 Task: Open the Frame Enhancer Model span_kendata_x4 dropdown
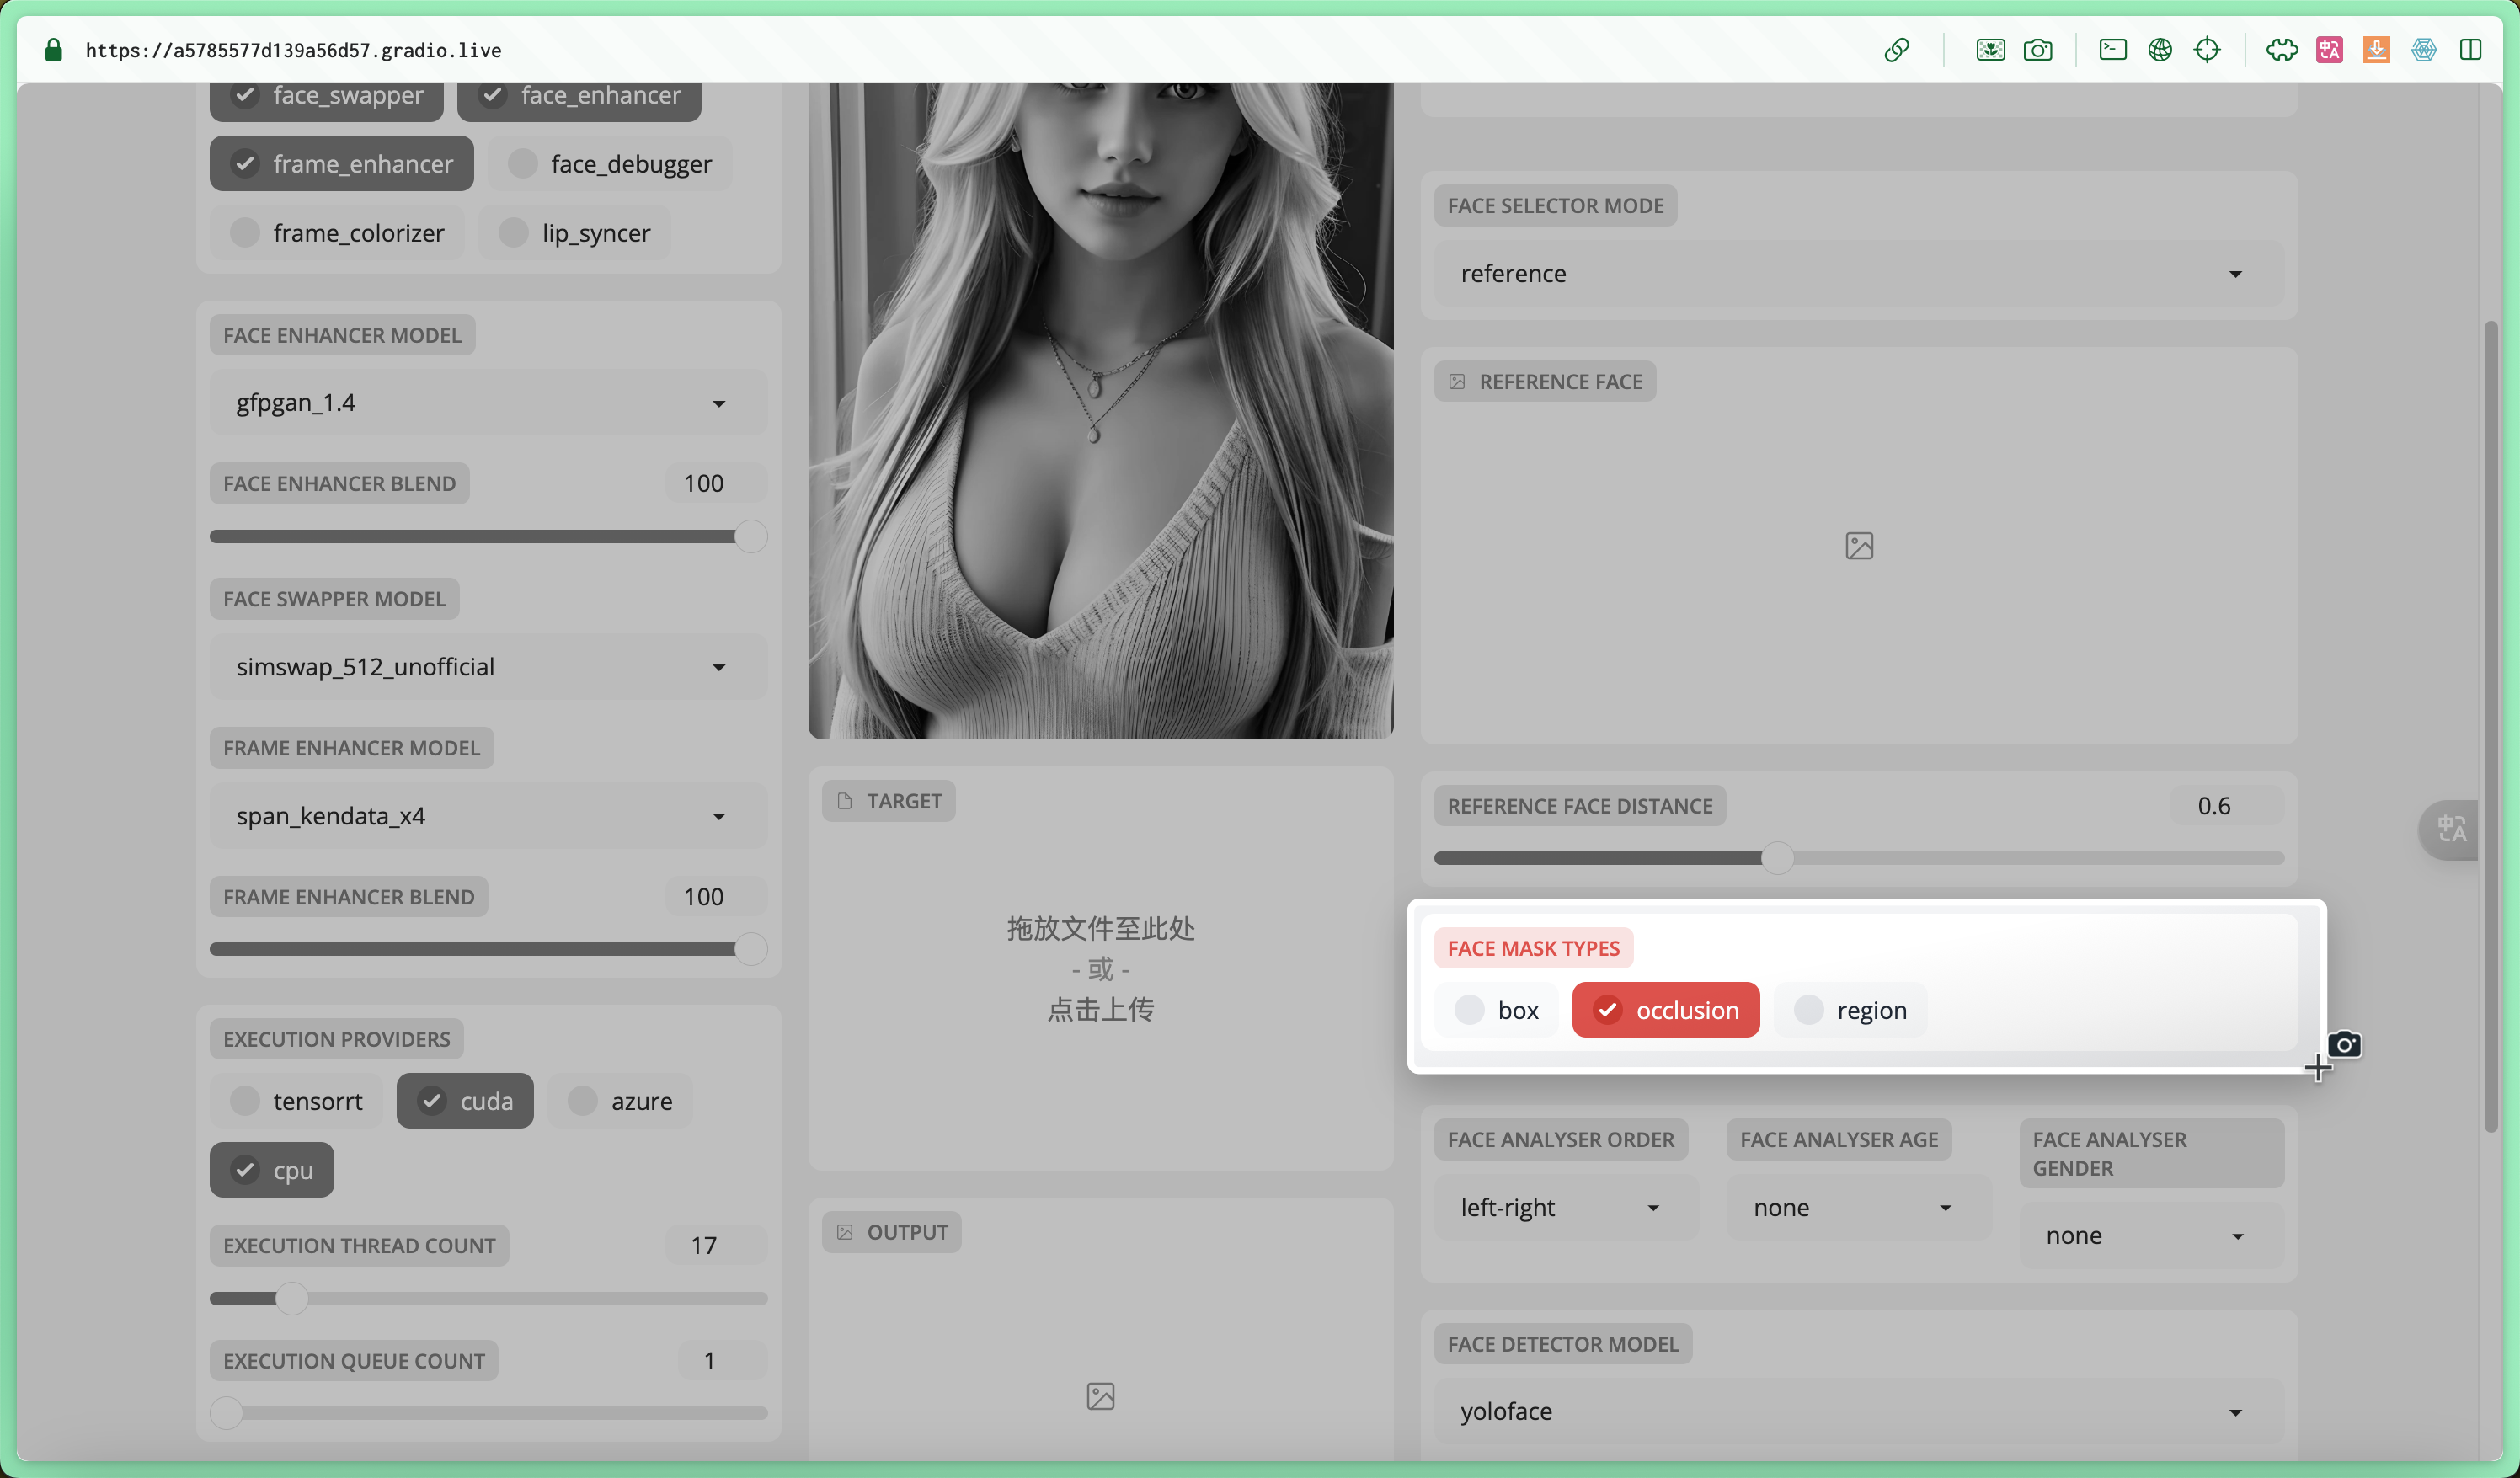pyautogui.click(x=488, y=816)
